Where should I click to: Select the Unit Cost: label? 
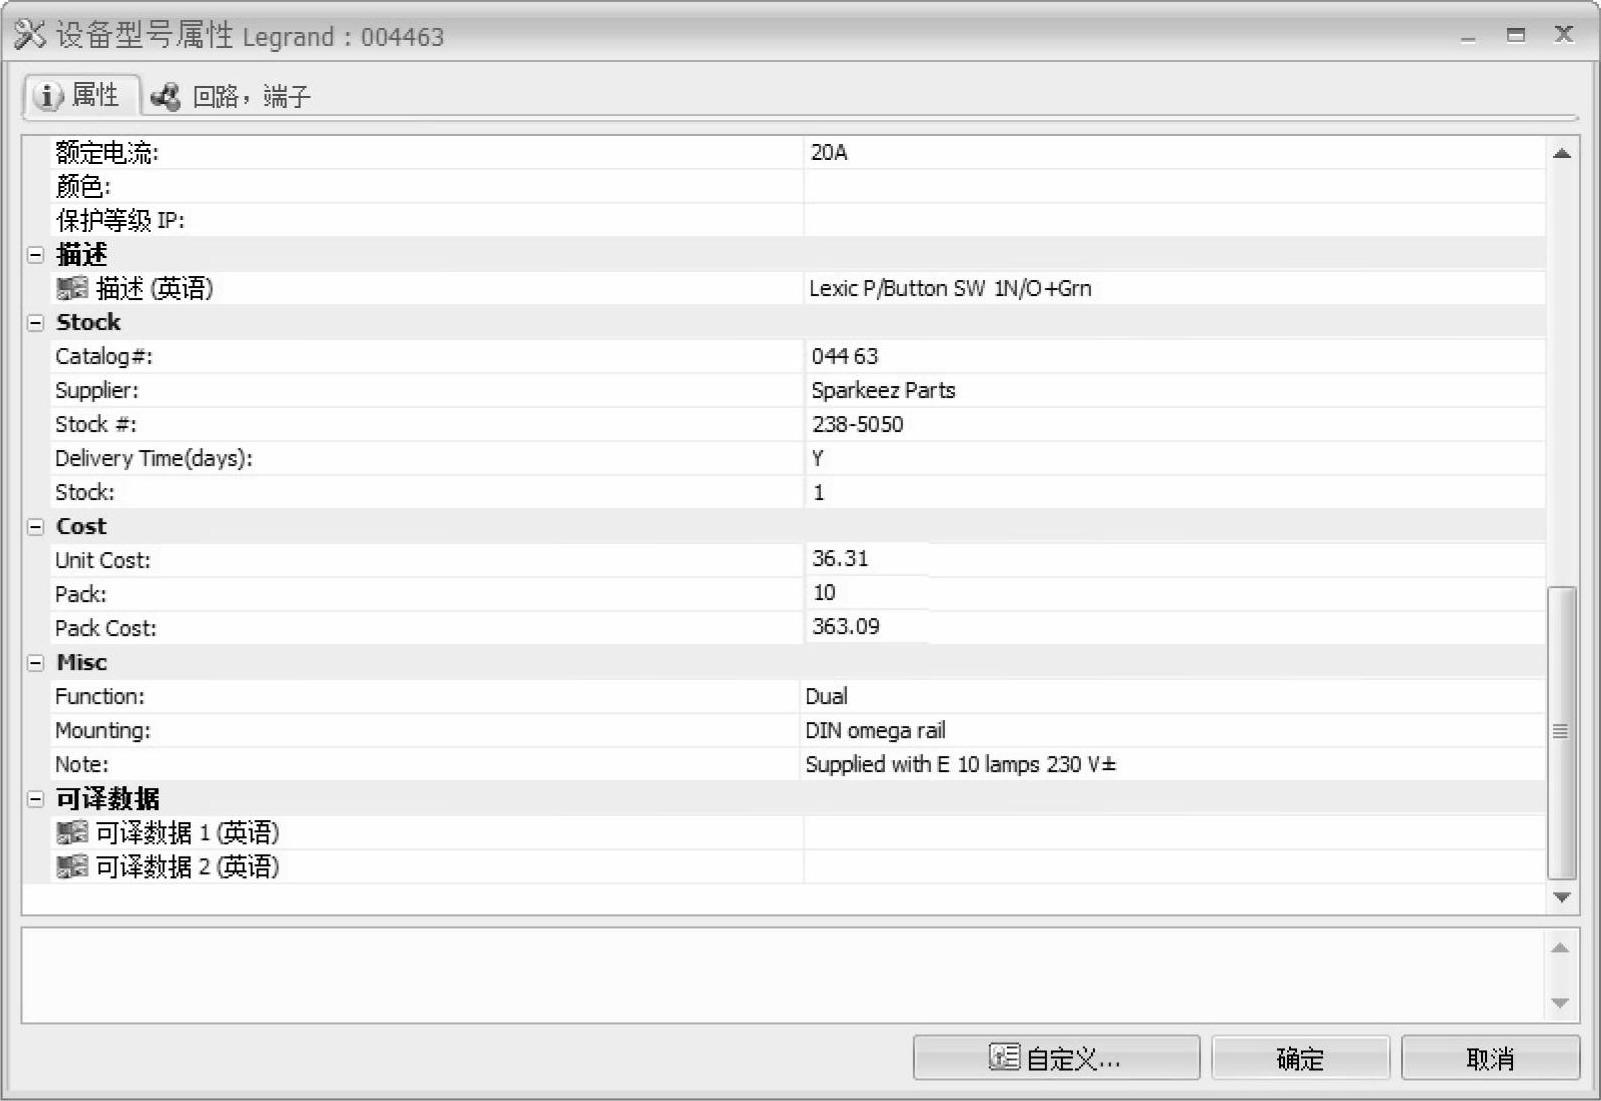point(103,561)
